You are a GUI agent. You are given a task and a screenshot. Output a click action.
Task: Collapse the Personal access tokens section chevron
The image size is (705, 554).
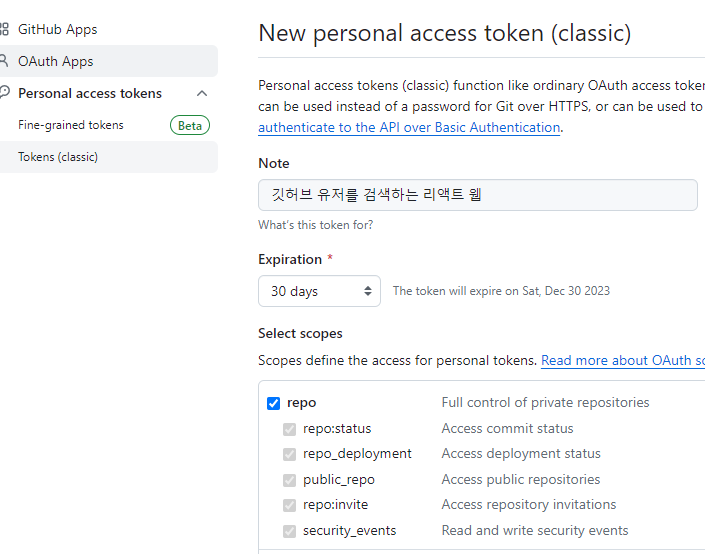pyautogui.click(x=202, y=93)
